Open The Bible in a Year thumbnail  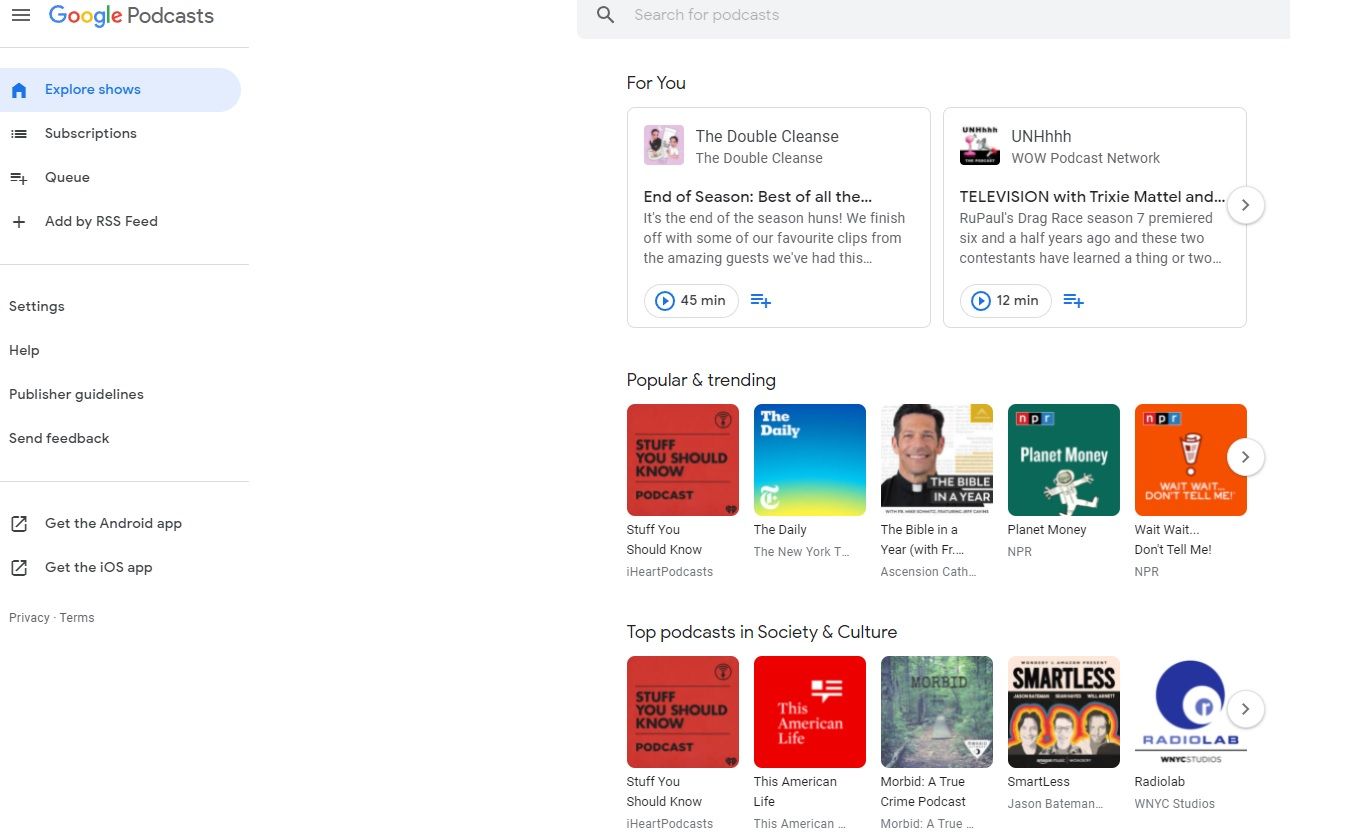[x=937, y=460]
